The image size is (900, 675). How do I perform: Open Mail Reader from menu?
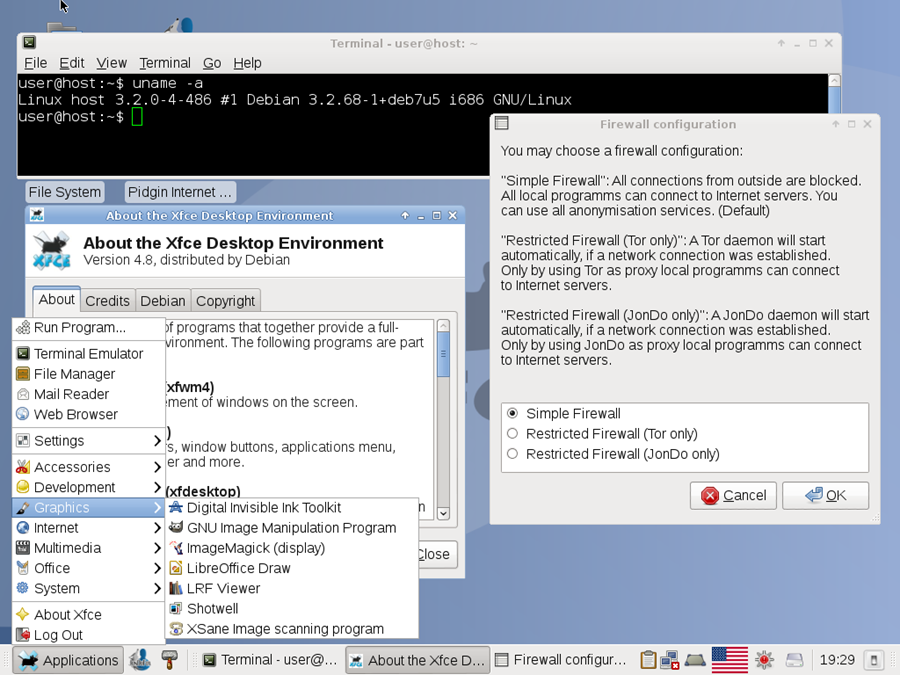pyautogui.click(x=88, y=394)
